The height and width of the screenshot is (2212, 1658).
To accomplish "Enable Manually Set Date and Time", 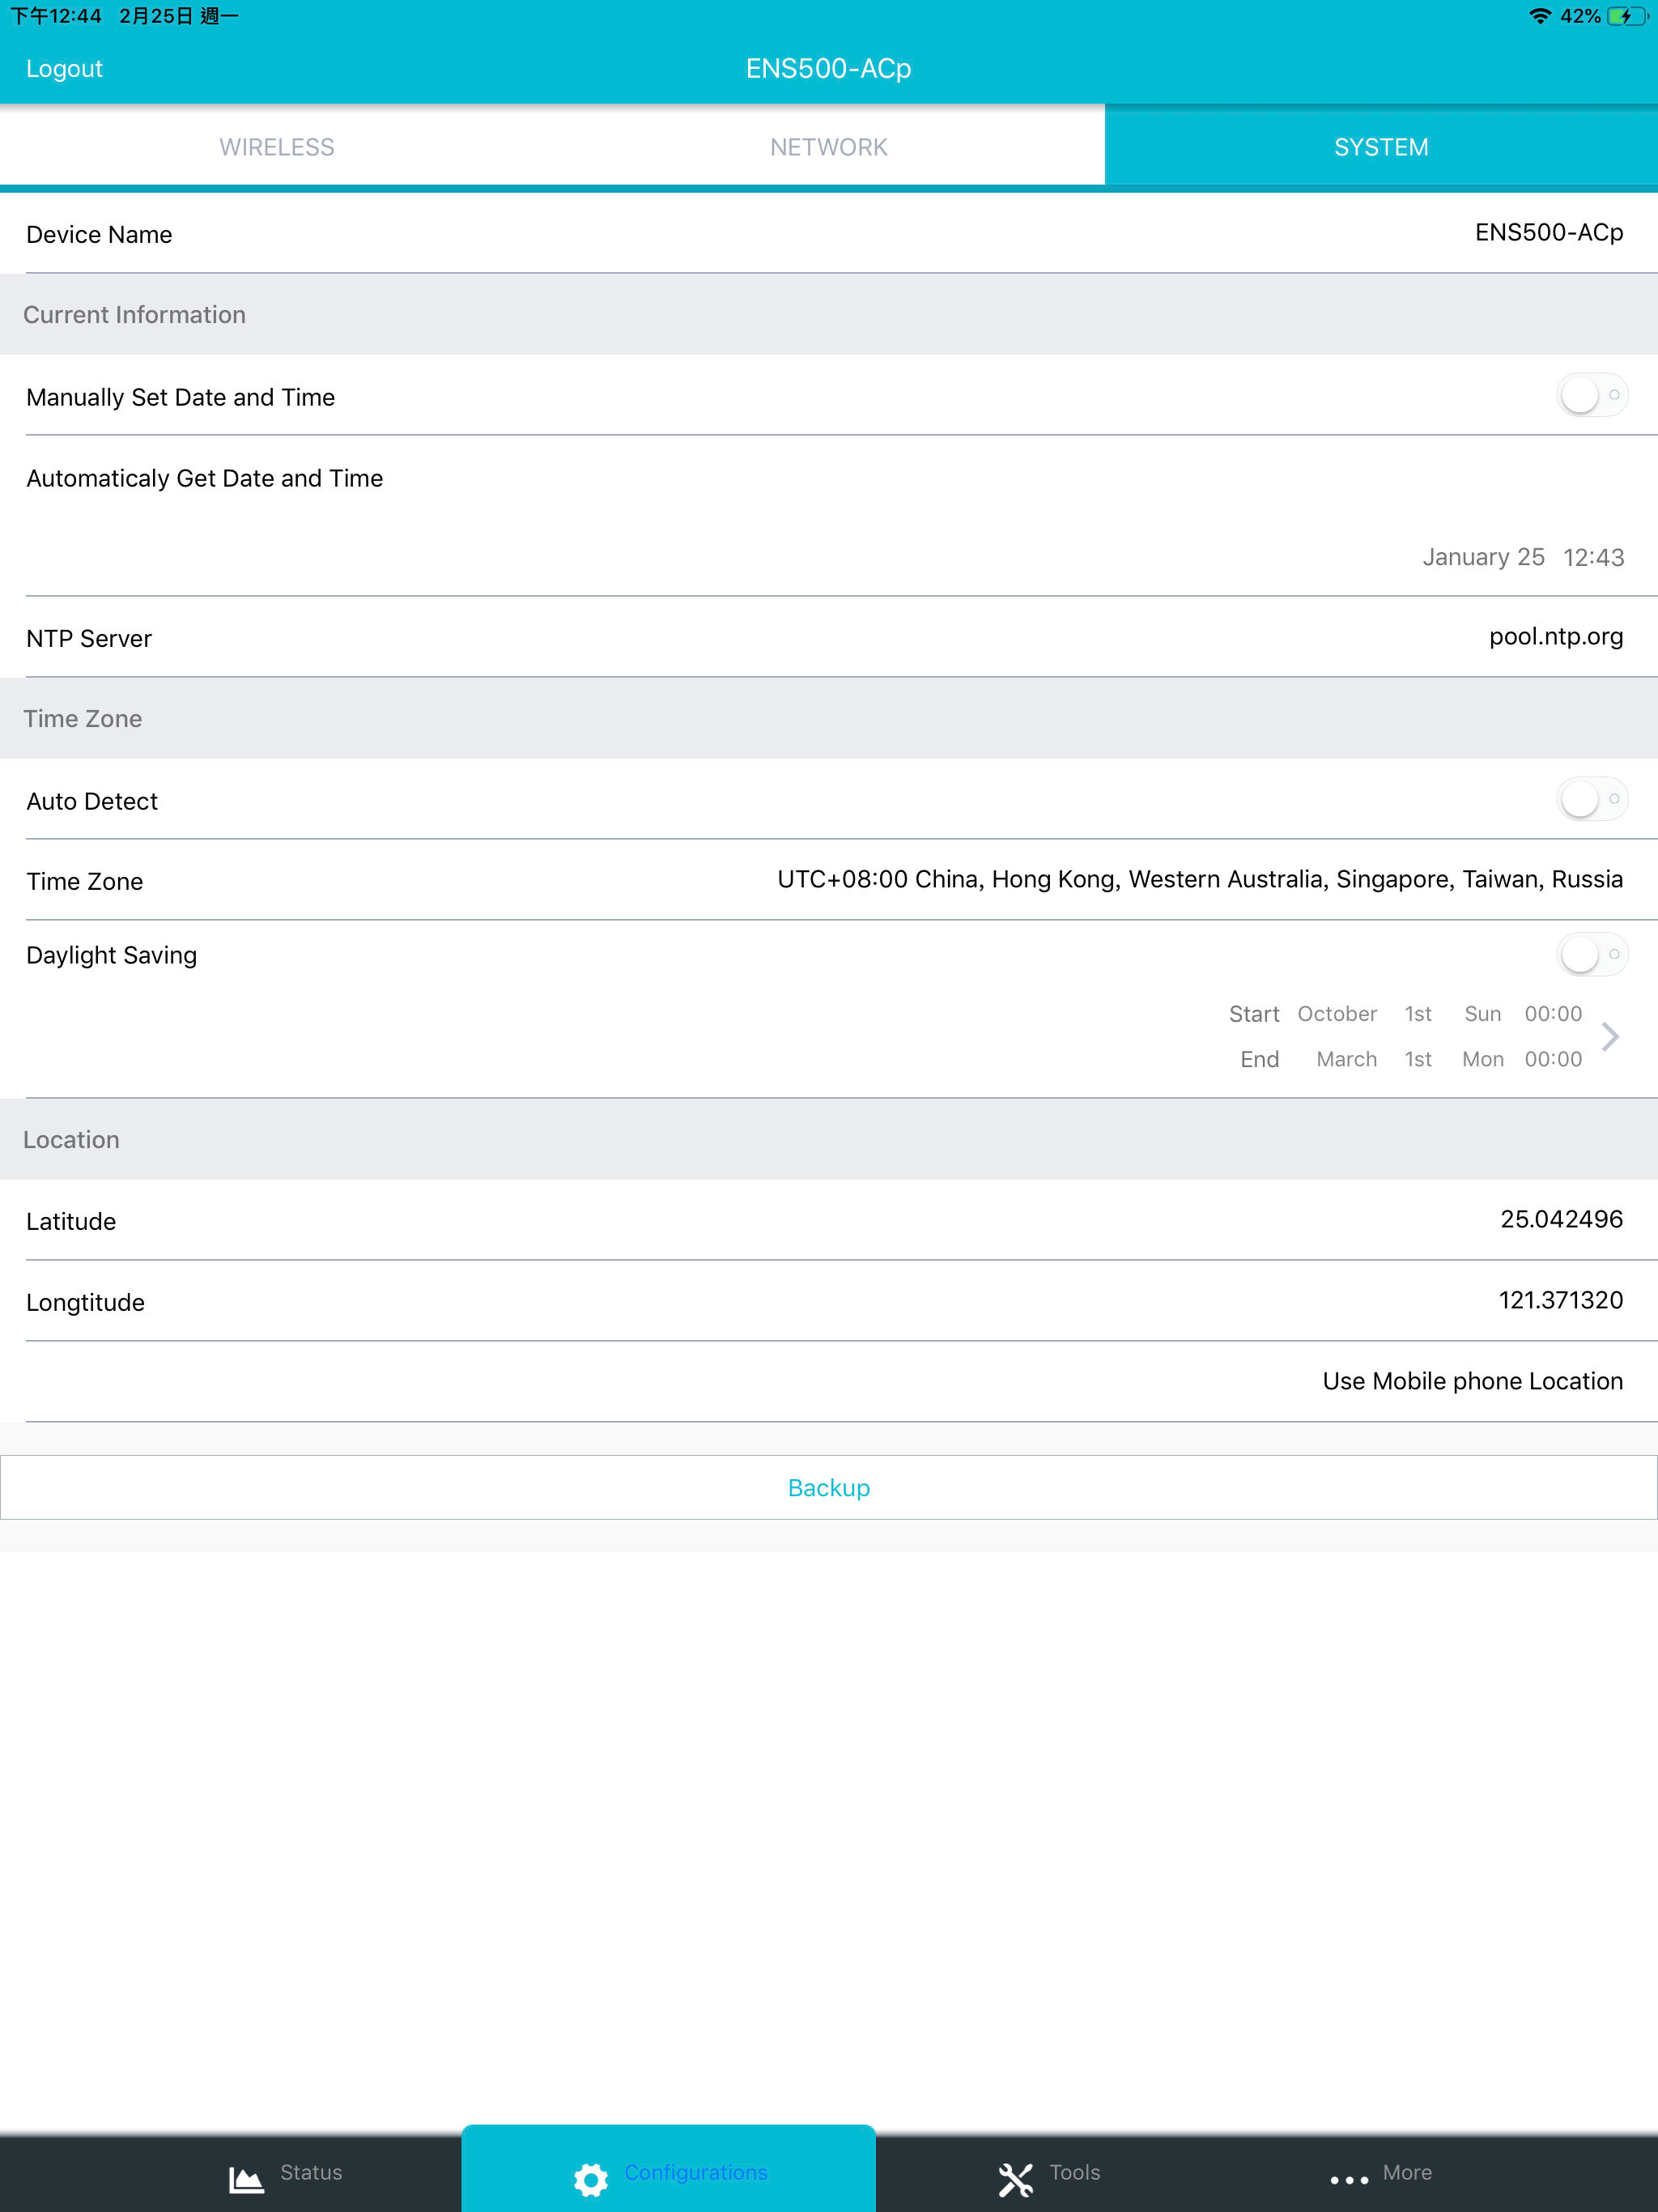I will [x=1592, y=395].
